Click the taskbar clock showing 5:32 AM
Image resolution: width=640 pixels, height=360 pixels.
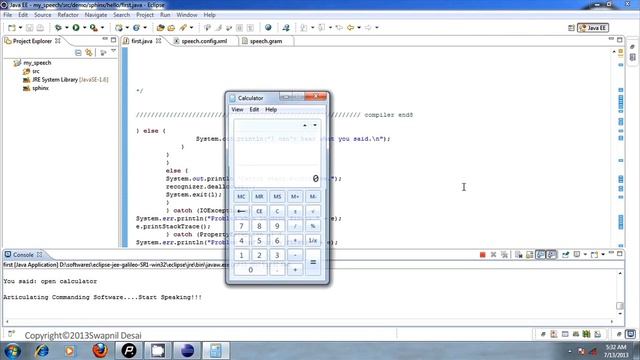coord(616,351)
